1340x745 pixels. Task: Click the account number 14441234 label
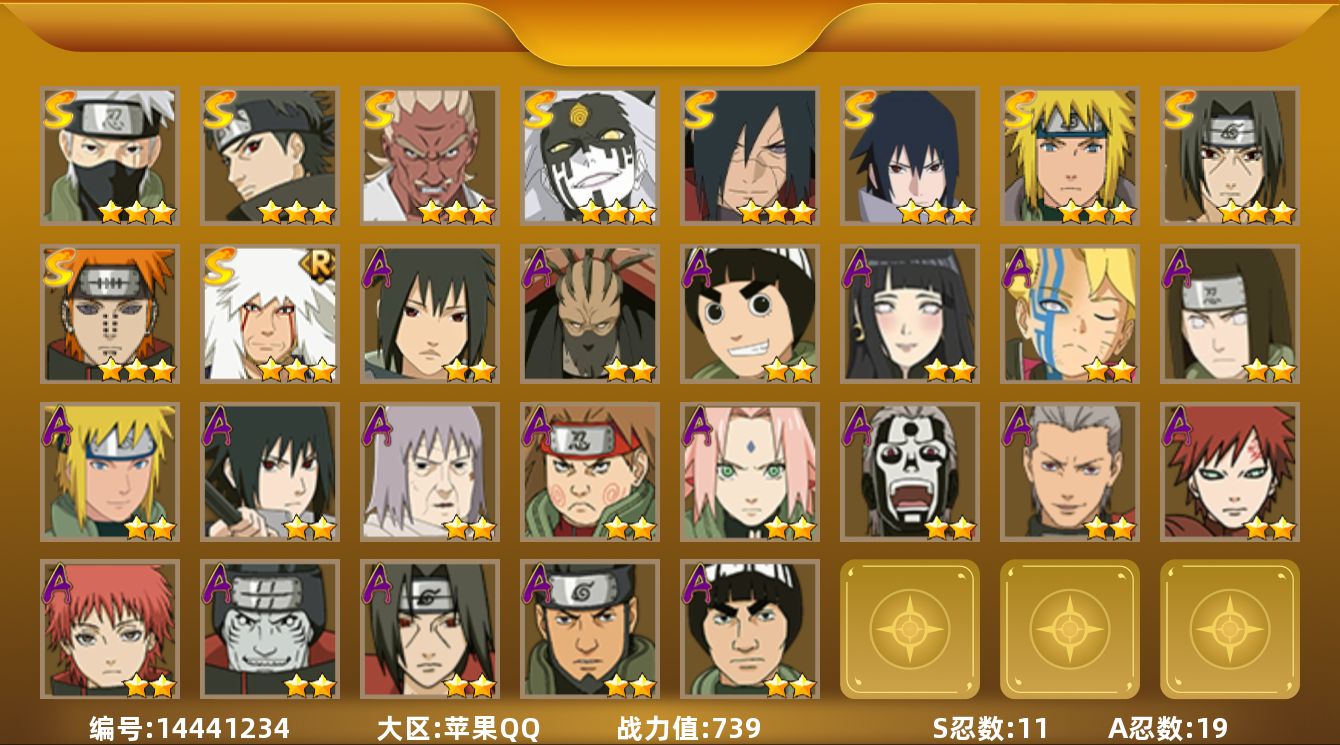[189, 728]
